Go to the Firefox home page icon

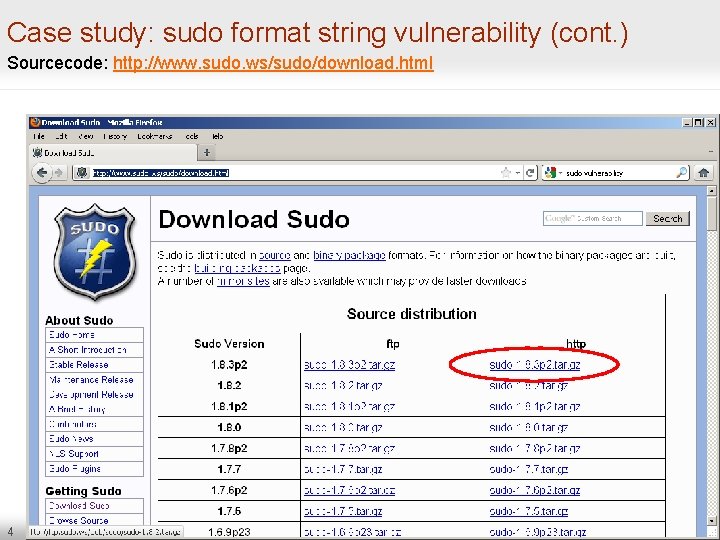[x=703, y=173]
